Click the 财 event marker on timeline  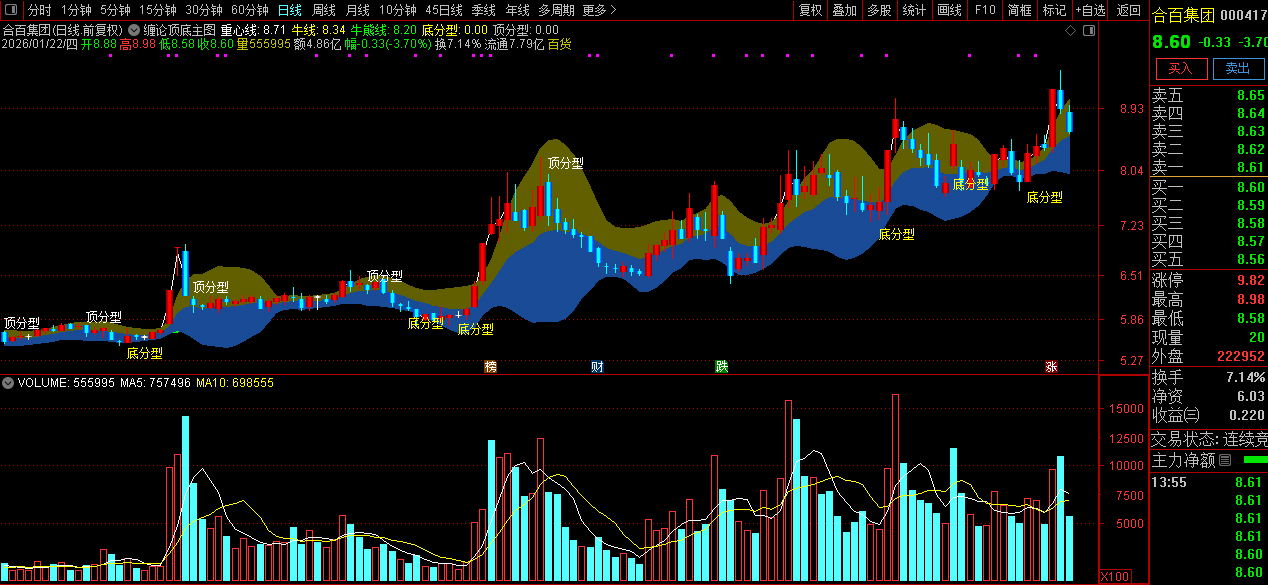click(597, 366)
